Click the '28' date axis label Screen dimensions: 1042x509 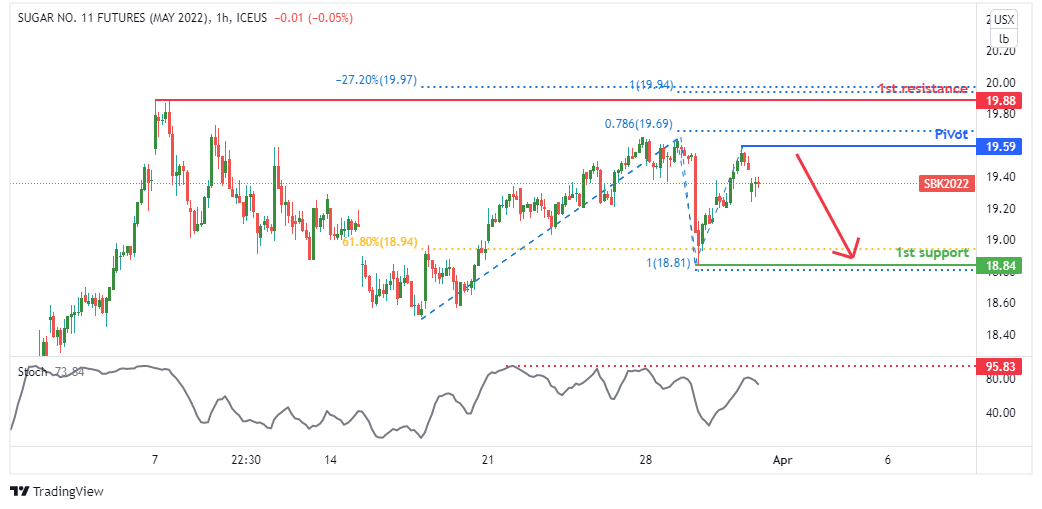tap(647, 460)
